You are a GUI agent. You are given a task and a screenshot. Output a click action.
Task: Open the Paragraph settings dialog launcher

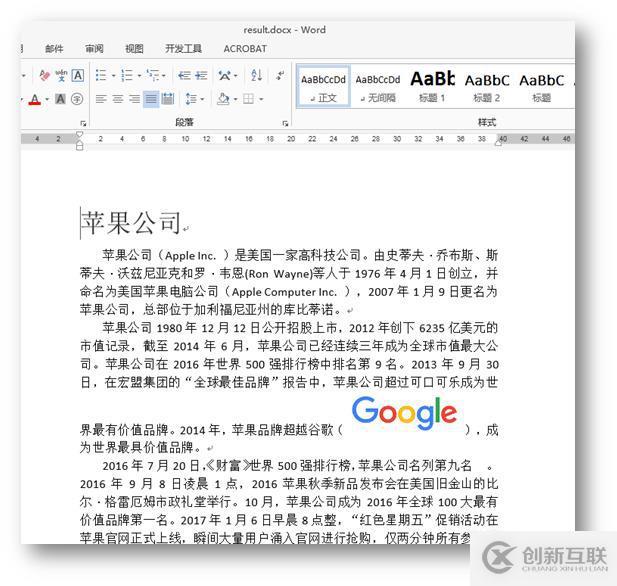click(x=285, y=124)
